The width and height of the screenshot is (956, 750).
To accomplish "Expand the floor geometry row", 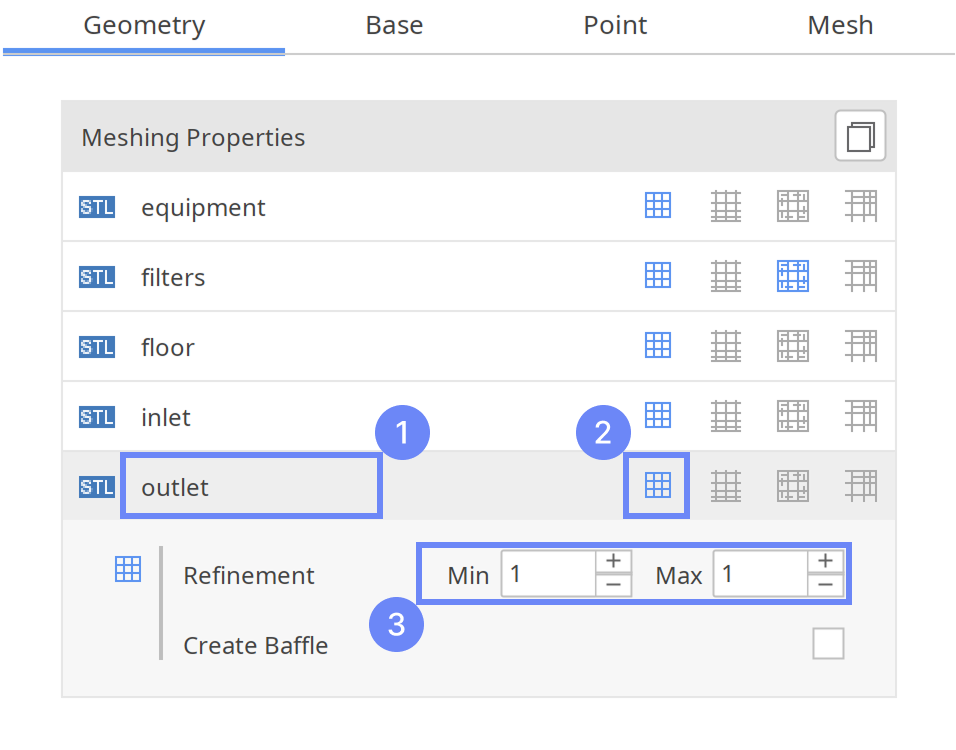I will point(168,347).
